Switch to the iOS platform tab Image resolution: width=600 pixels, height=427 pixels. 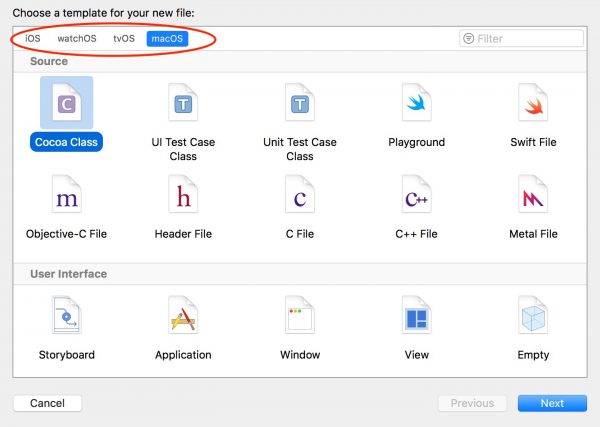(x=33, y=39)
